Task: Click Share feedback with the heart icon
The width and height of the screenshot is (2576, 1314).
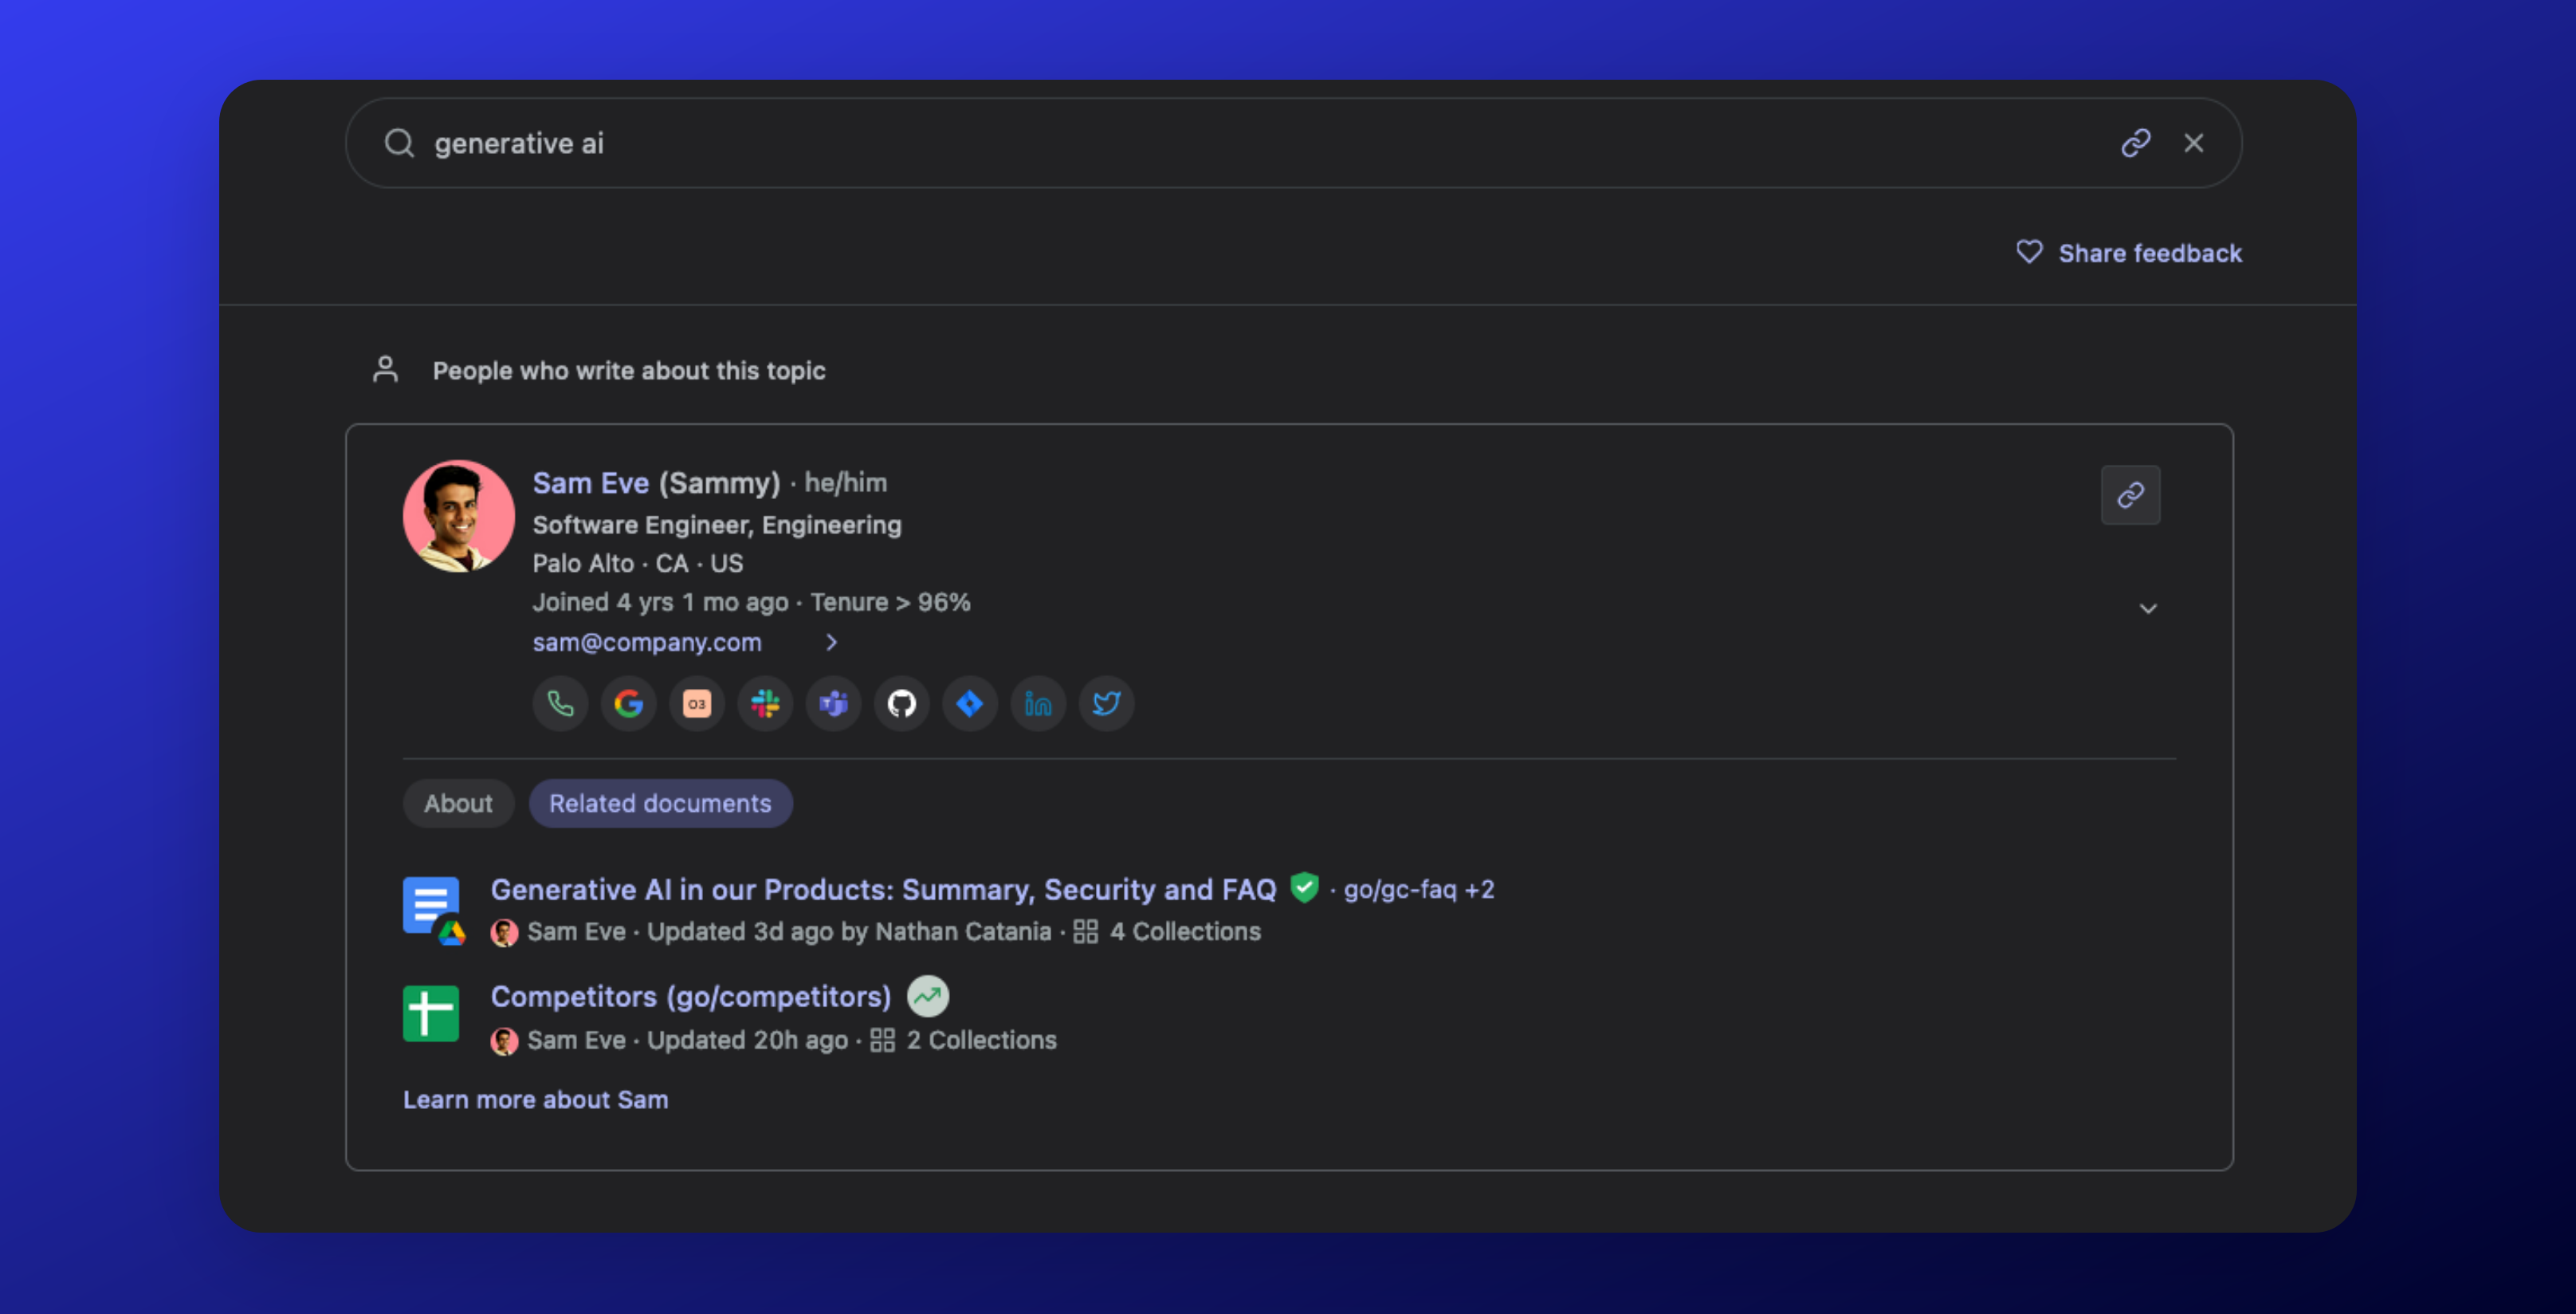Action: [x=2129, y=253]
